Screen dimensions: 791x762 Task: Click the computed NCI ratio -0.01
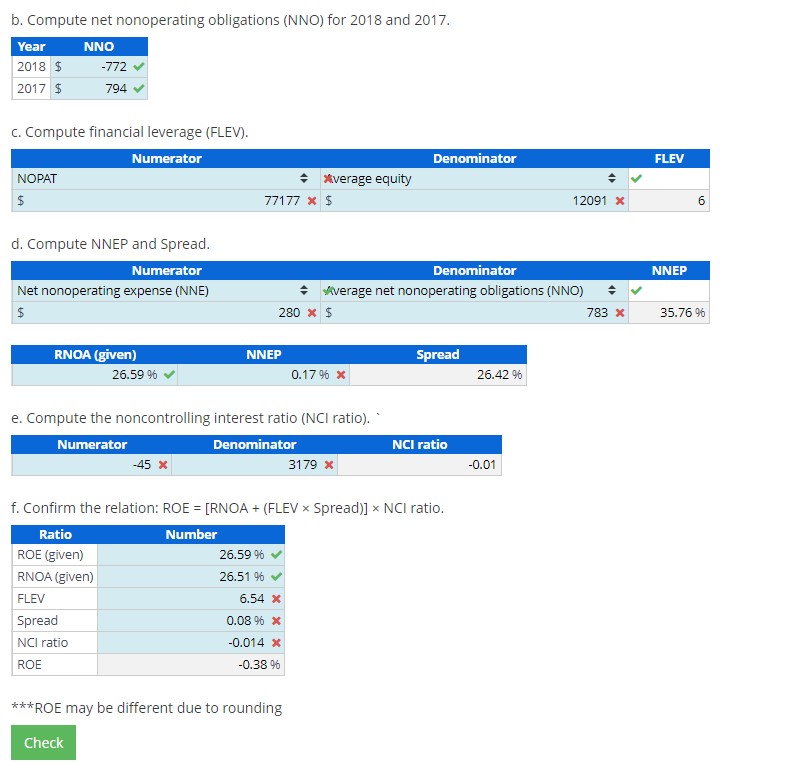[419, 464]
